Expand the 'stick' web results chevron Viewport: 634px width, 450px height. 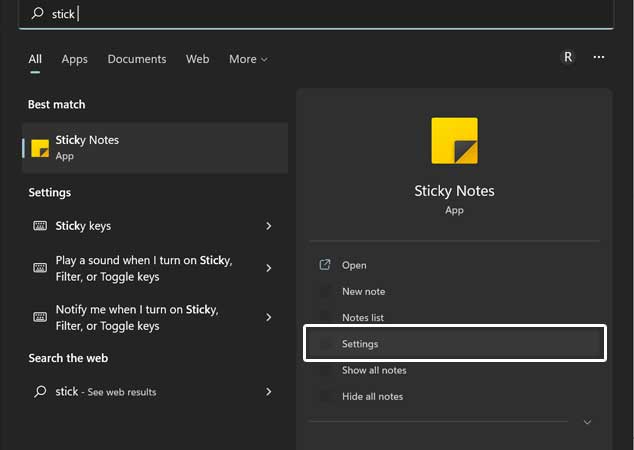tap(268, 391)
